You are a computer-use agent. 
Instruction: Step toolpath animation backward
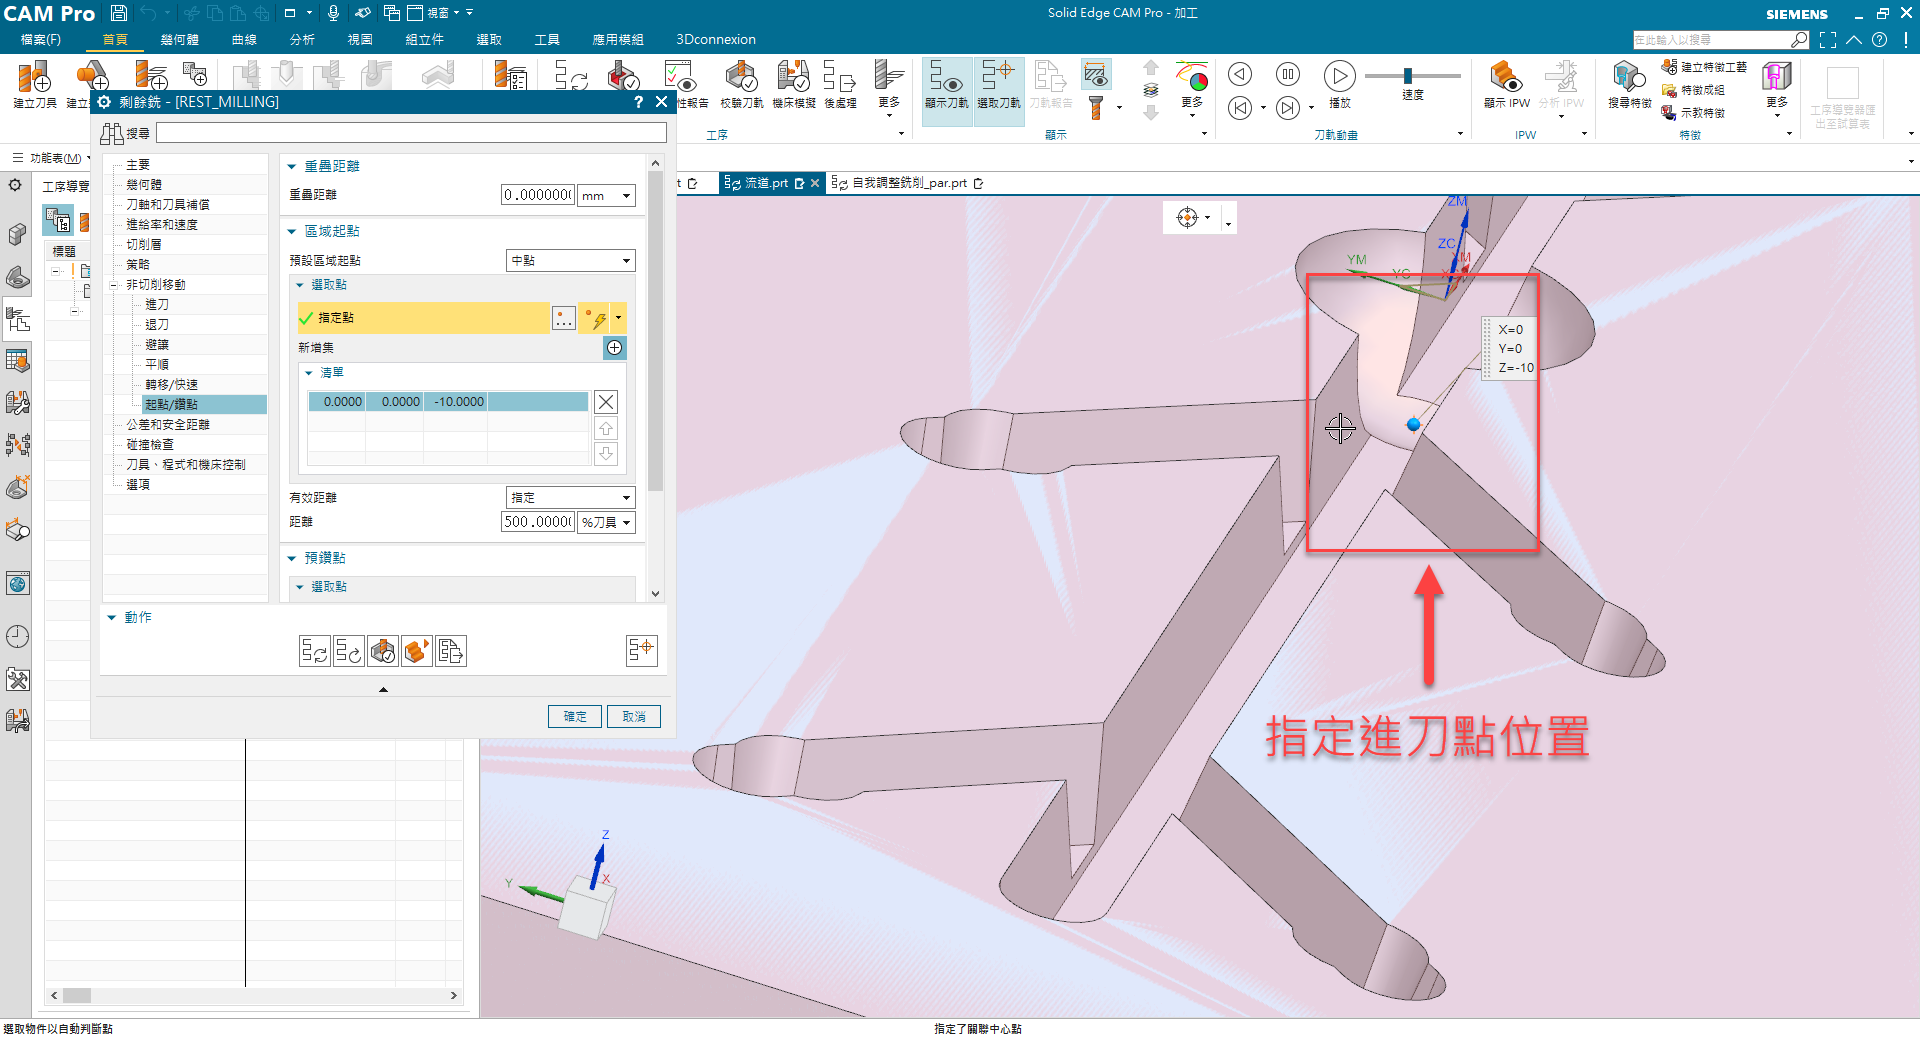pos(1240,74)
